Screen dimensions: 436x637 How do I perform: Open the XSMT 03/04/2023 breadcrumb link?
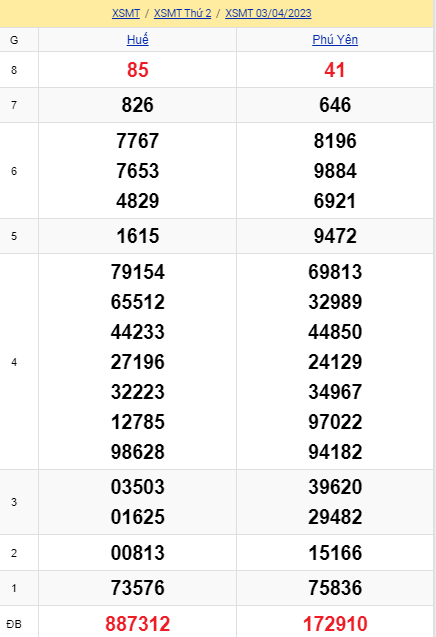(268, 13)
